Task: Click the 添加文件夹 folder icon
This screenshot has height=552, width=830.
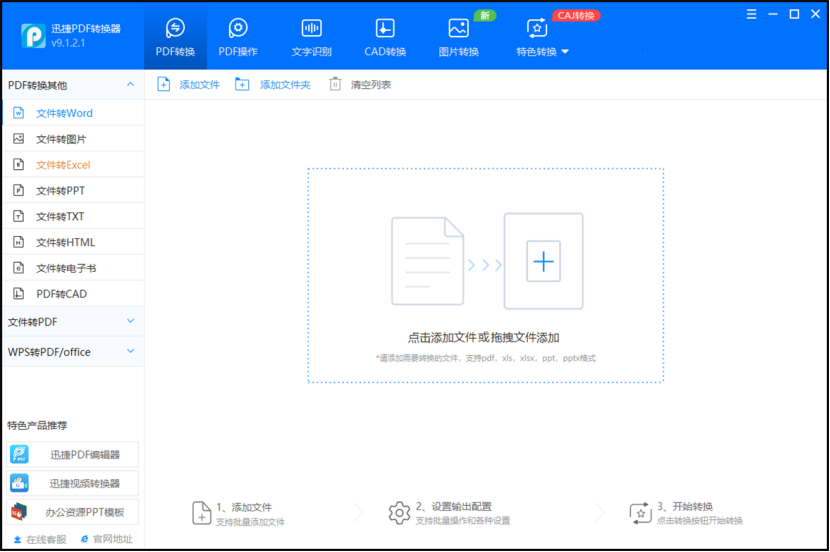Action: 242,84
